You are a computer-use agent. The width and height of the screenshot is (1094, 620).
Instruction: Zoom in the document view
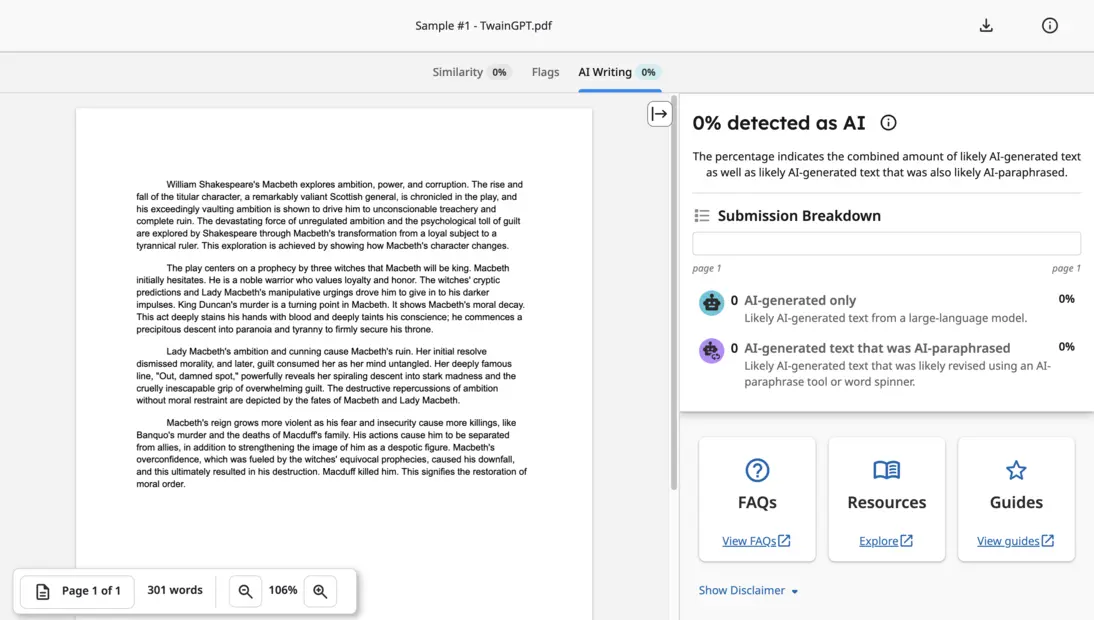[320, 591]
